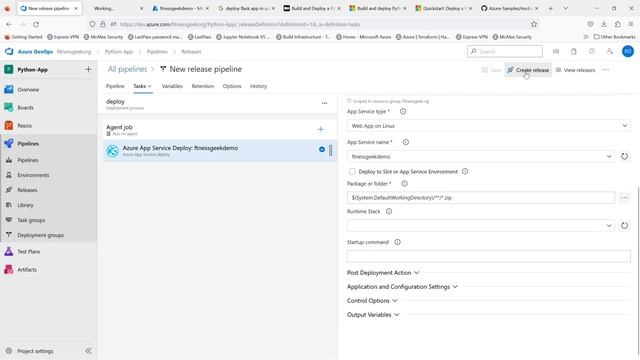Bookmark this page with star icon
This screenshot has width=640, height=360.
tap(534, 24)
